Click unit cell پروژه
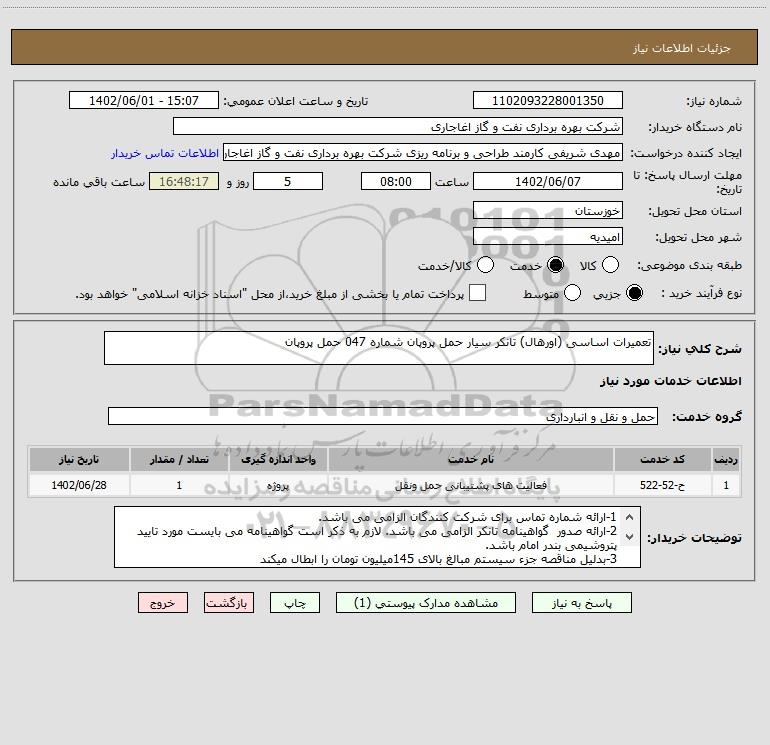The width and height of the screenshot is (770, 745). click(x=278, y=485)
